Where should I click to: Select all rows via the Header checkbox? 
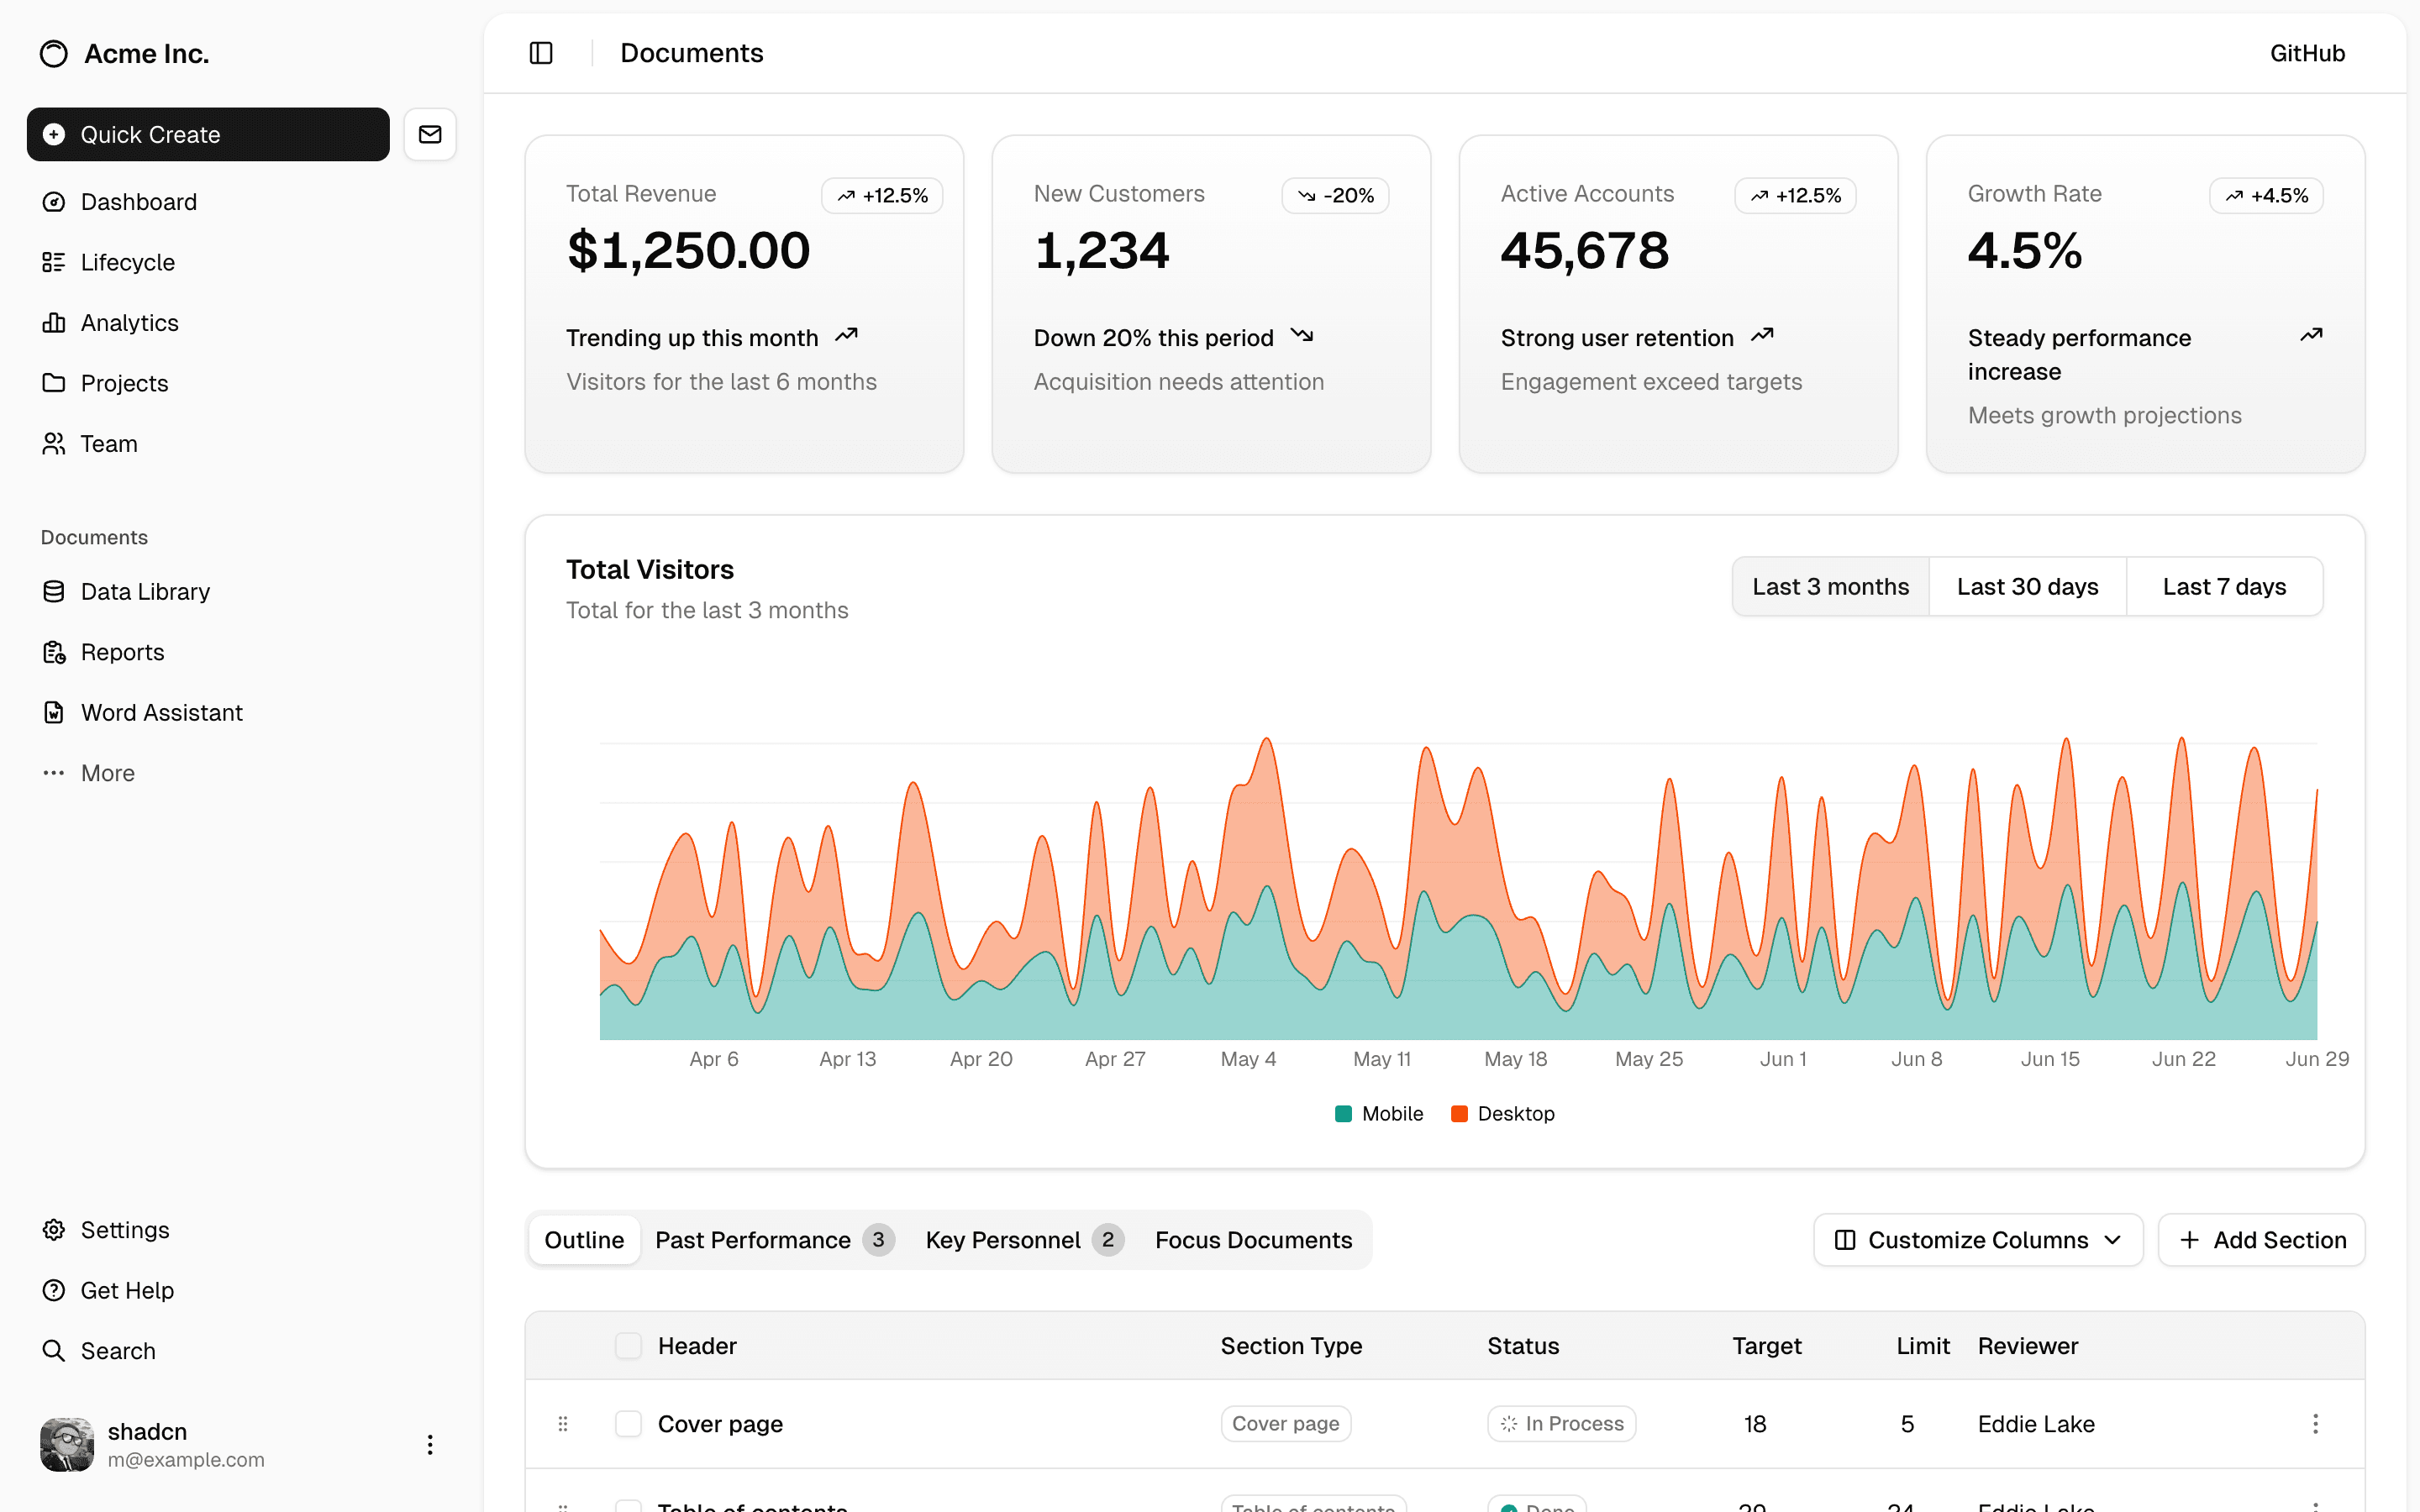click(x=629, y=1345)
